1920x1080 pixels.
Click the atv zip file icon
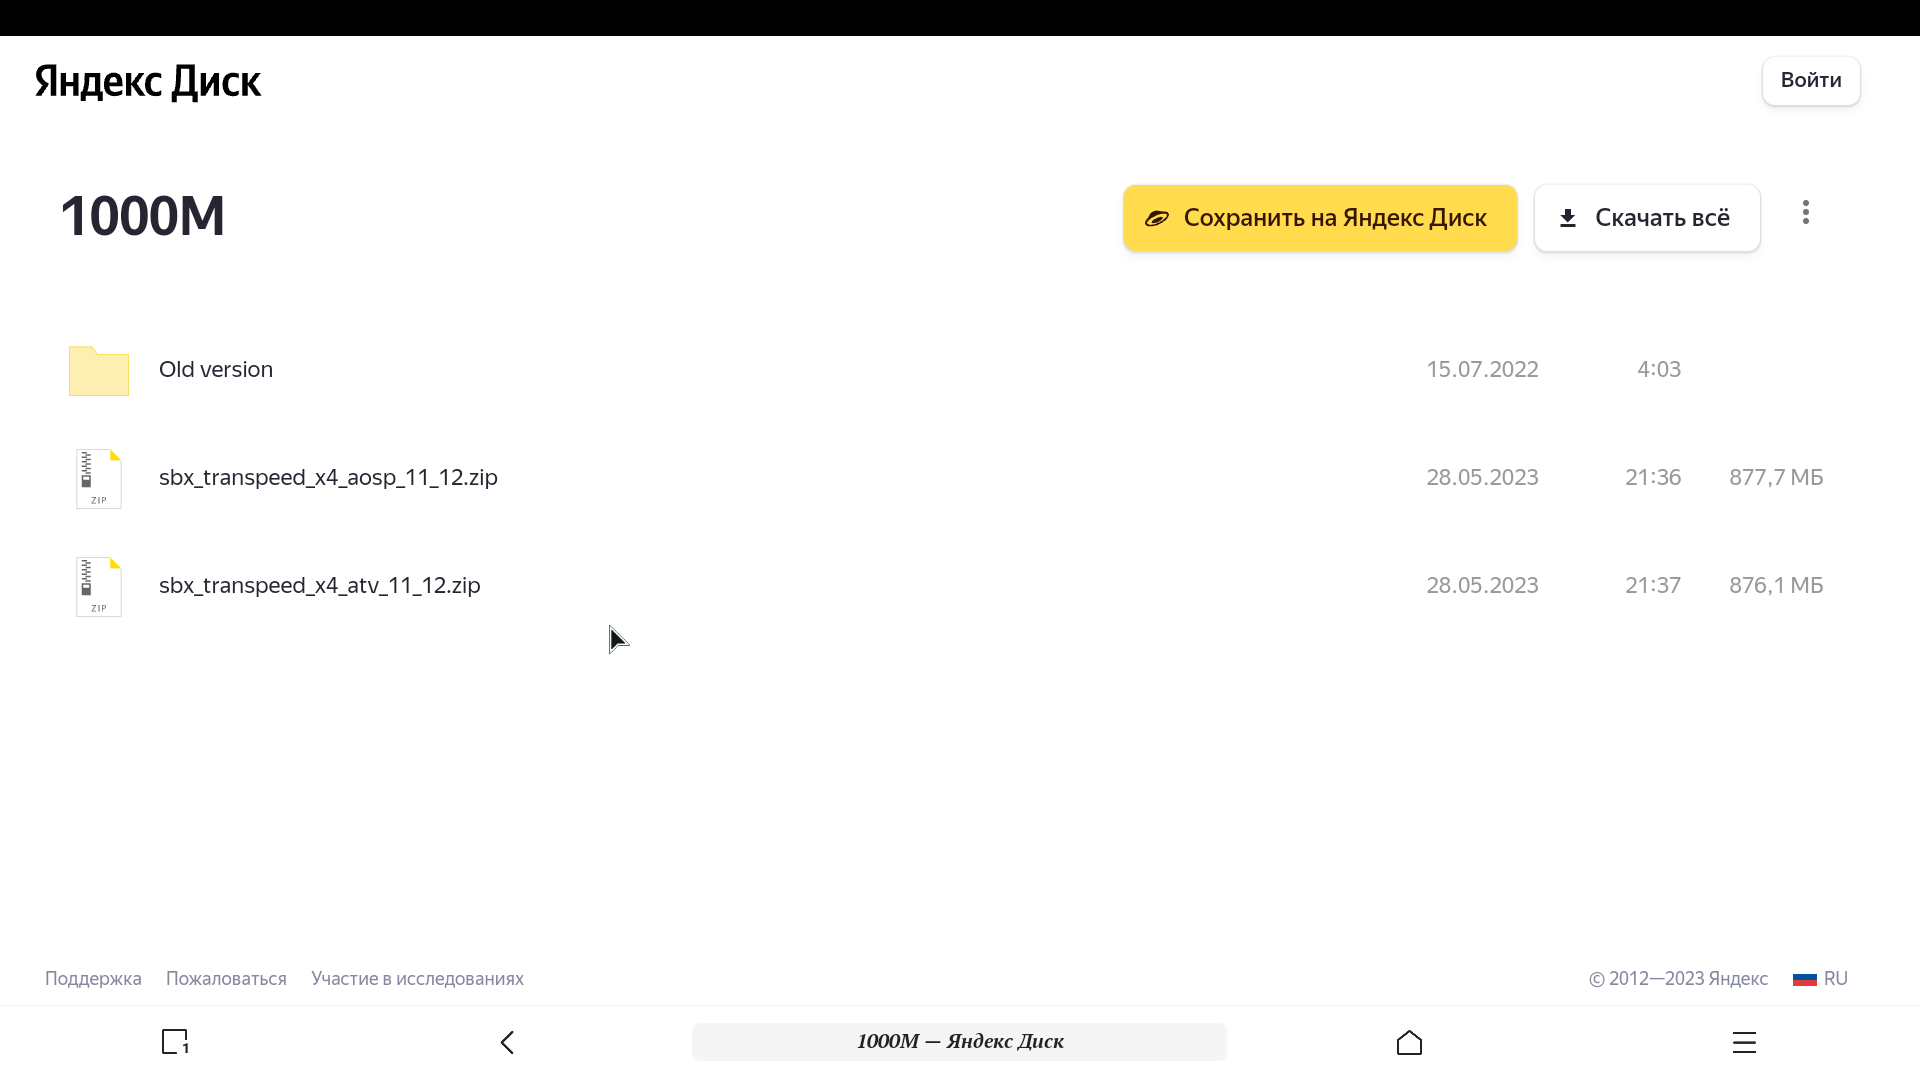tap(99, 586)
